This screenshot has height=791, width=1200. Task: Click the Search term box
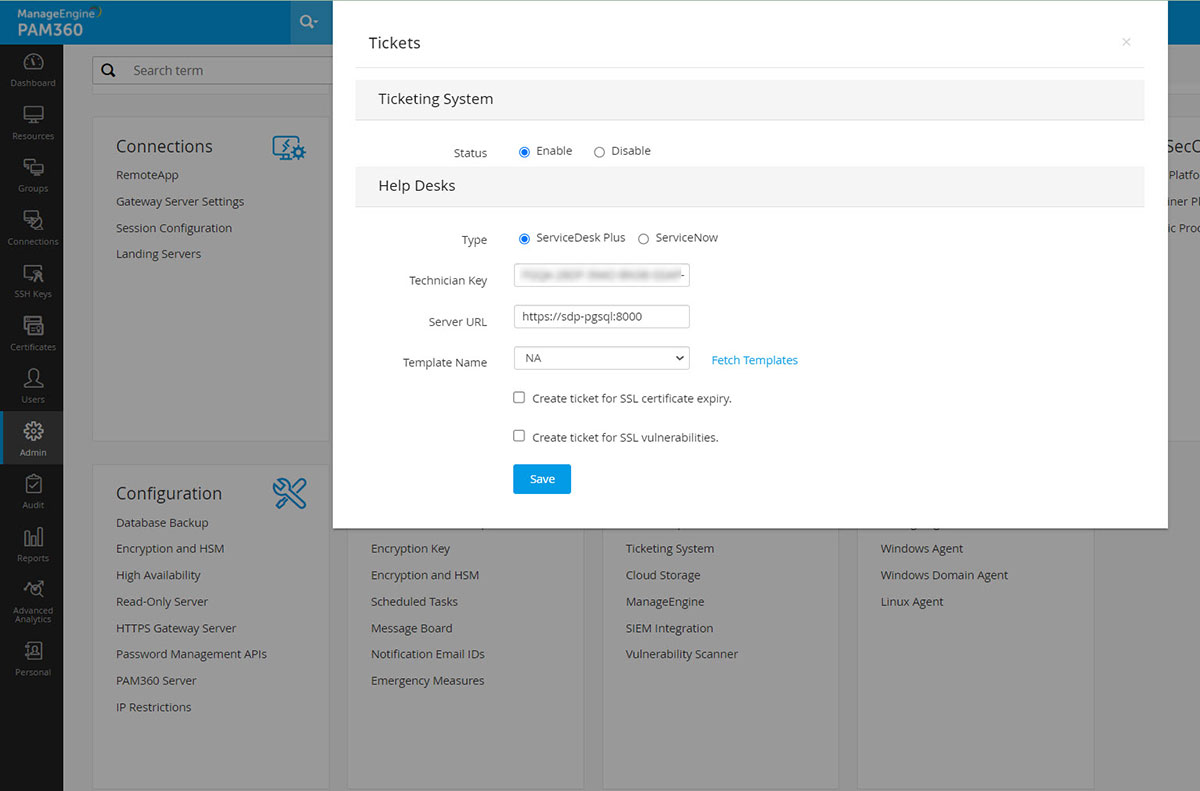[212, 71]
